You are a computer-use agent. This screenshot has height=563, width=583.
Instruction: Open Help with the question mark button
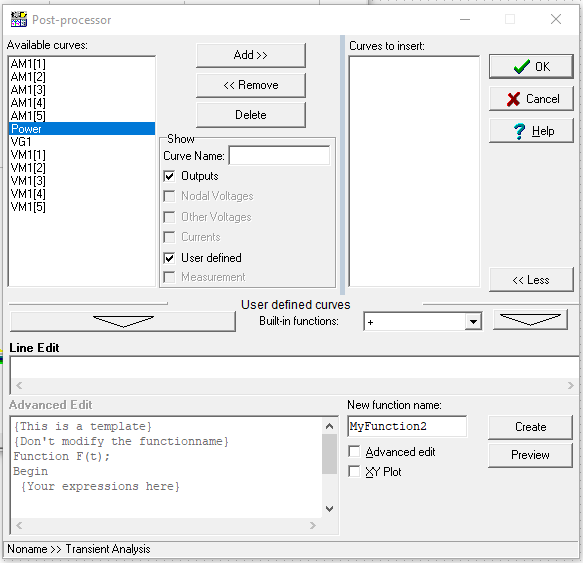coord(531,131)
